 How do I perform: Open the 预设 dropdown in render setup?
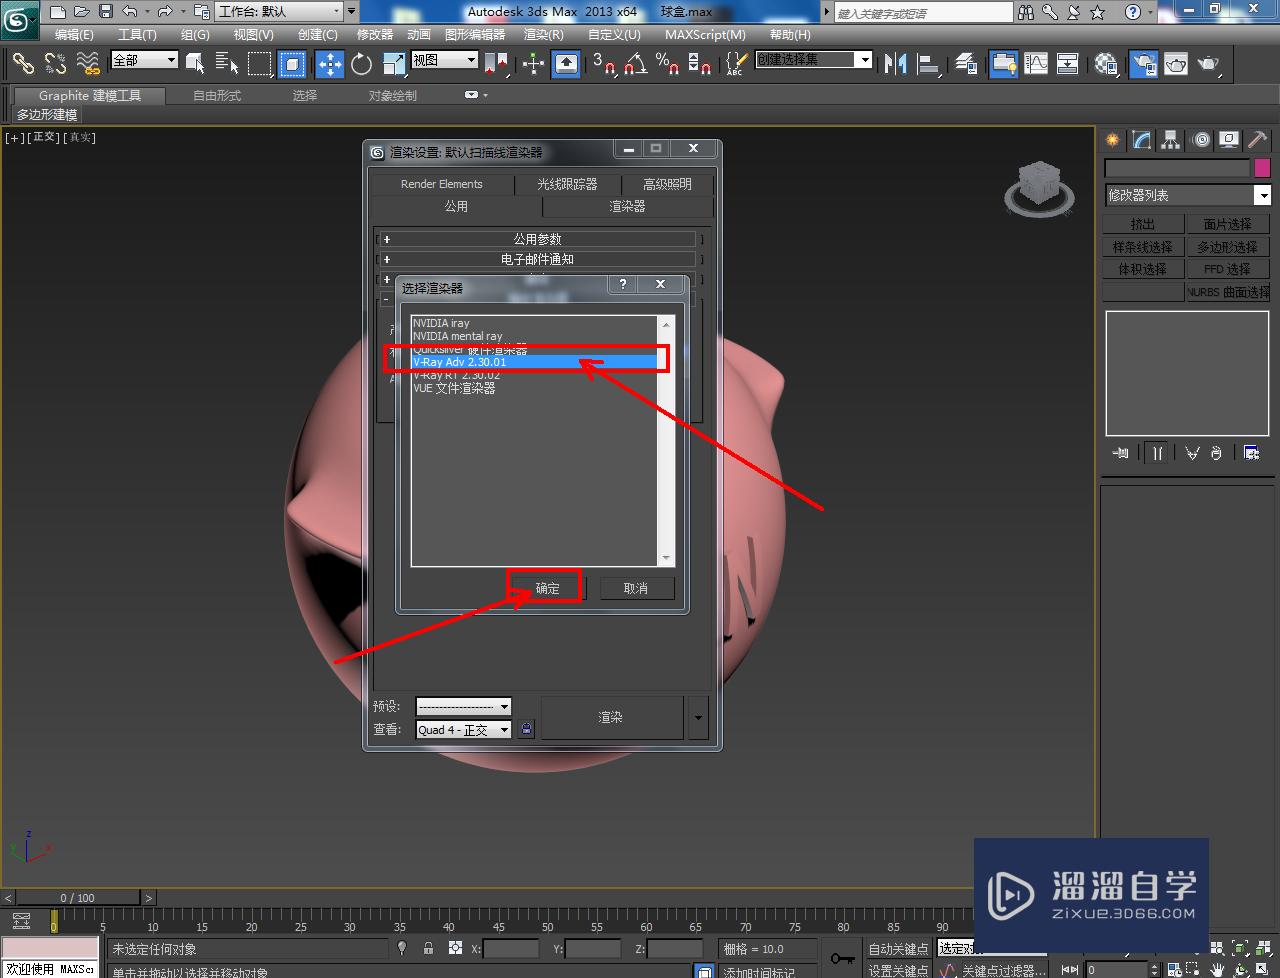pyautogui.click(x=464, y=706)
